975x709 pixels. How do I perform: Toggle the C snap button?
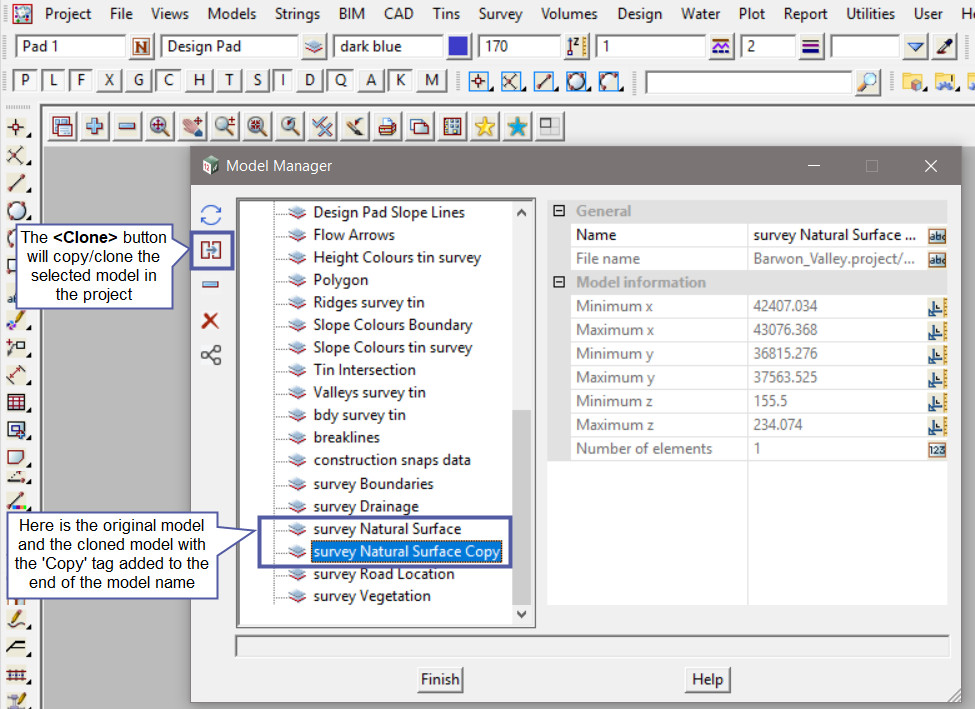(170, 81)
